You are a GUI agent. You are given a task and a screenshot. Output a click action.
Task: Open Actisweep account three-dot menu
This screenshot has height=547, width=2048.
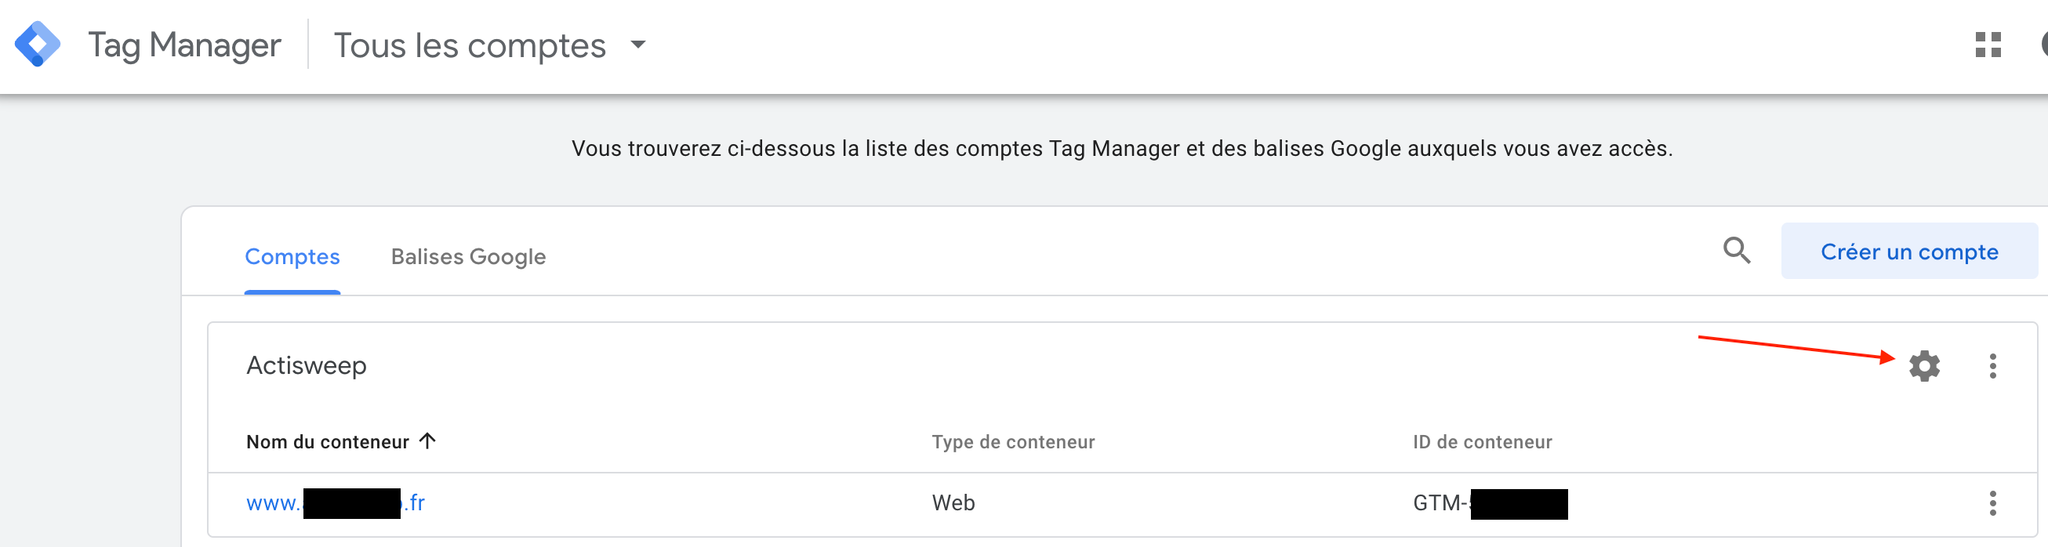1992,366
